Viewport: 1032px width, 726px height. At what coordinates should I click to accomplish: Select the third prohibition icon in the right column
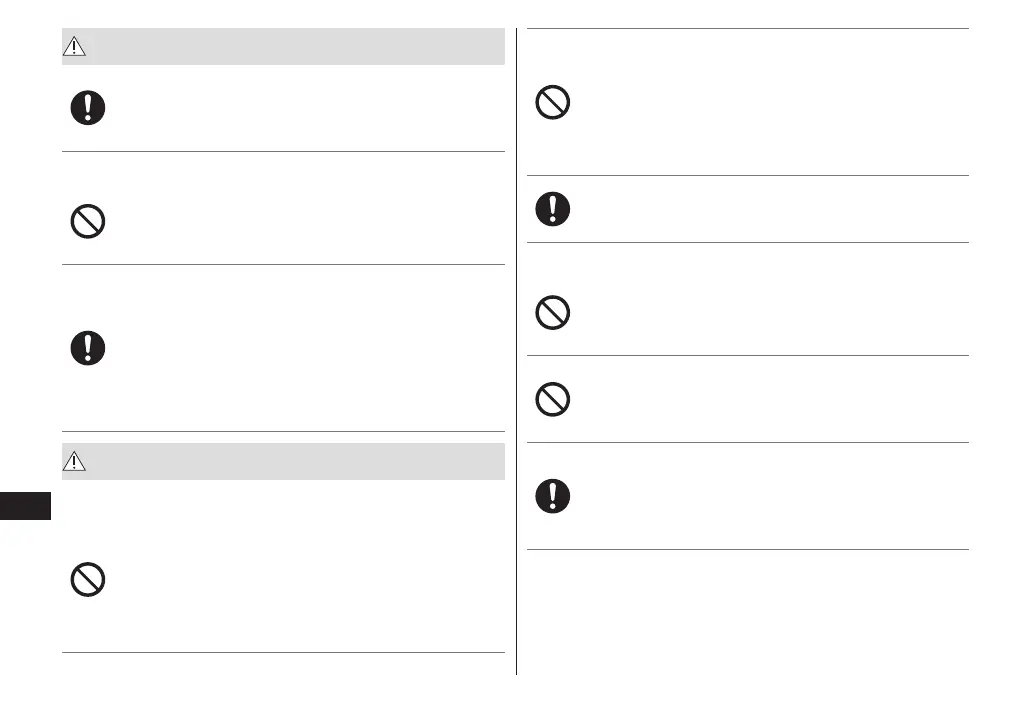click(553, 400)
